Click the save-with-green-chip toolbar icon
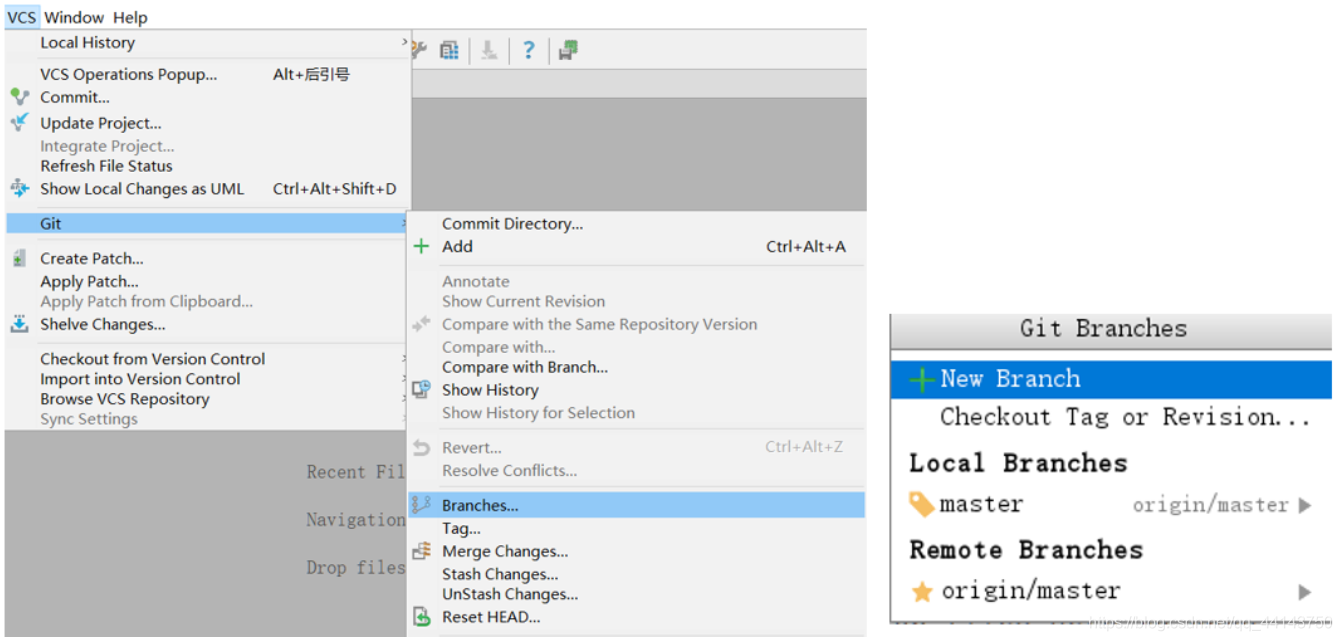This screenshot has width=1342, height=641. 568,50
